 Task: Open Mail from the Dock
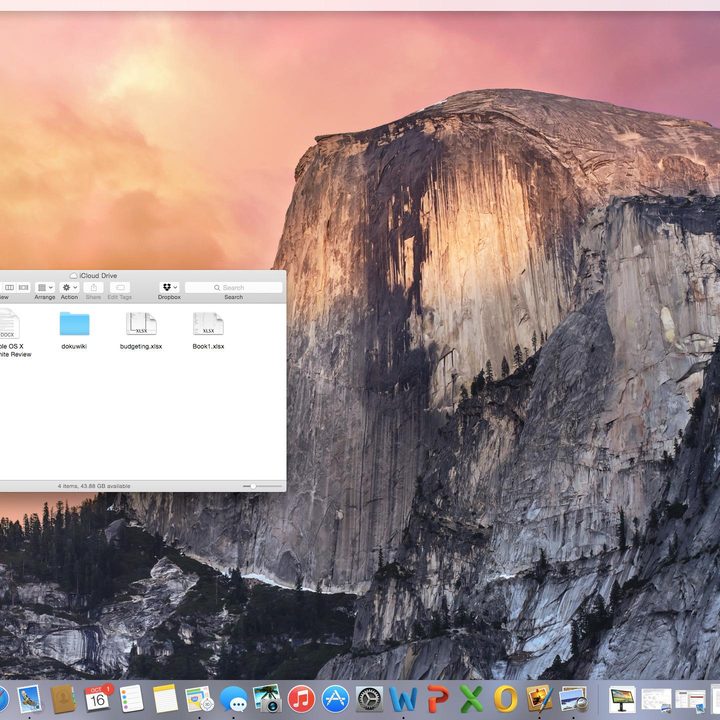(29, 698)
